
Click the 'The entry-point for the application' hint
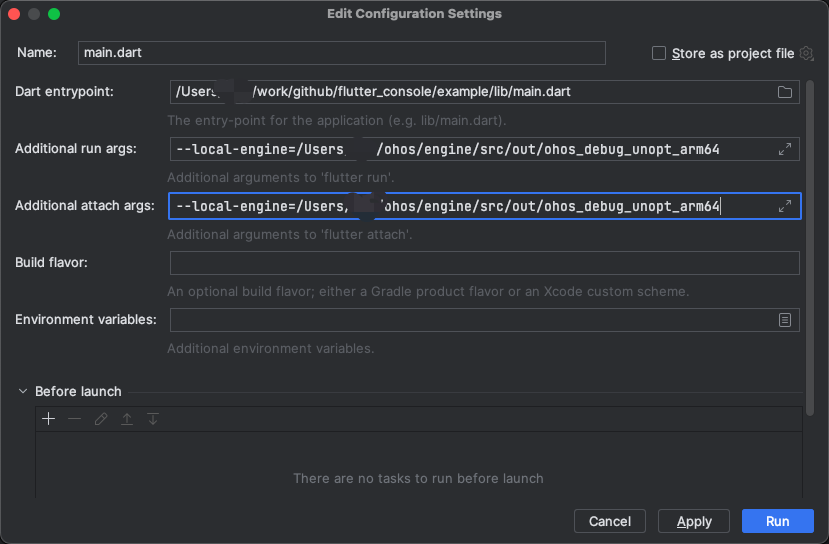(x=337, y=121)
